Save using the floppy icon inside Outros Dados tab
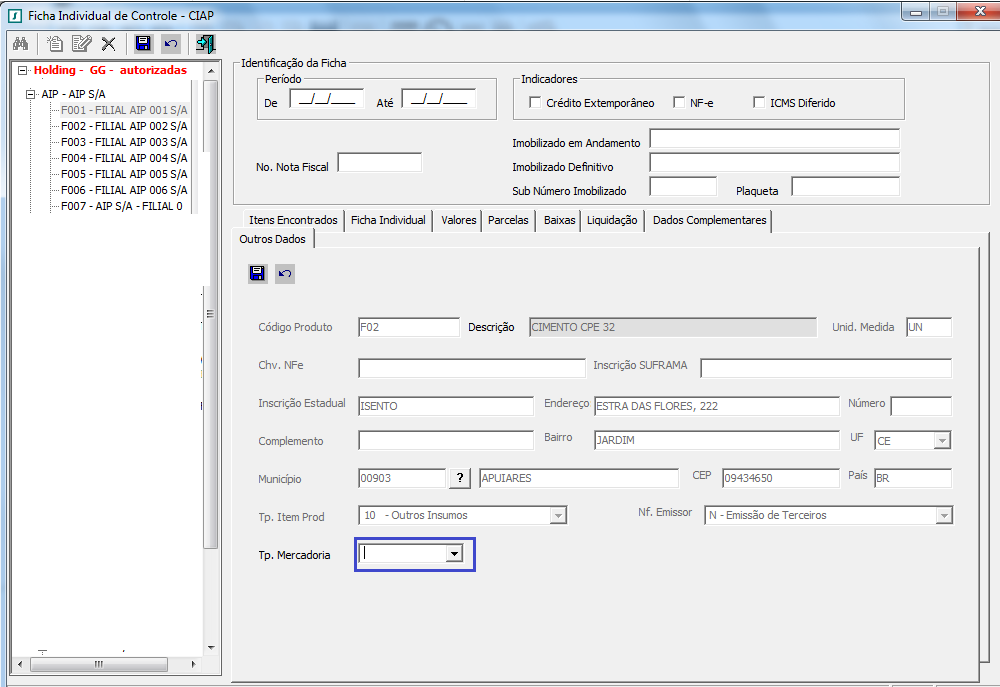 click(258, 274)
